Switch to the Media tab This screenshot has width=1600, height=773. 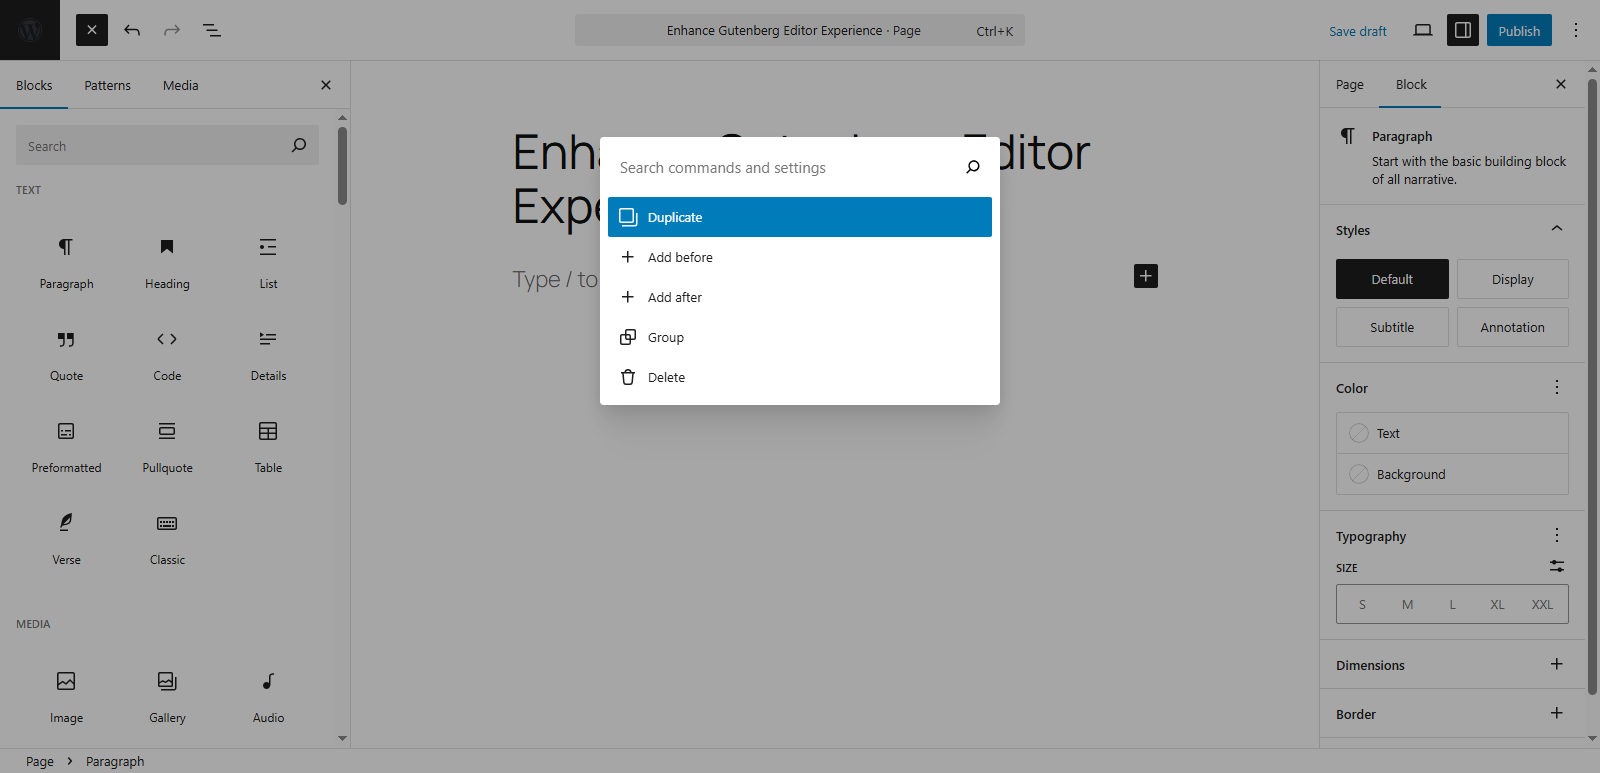pos(181,85)
